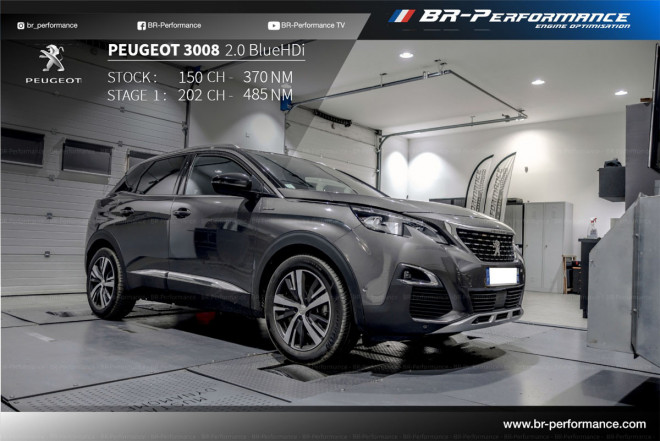Click the Instagram icon in top bar

(x=21, y=25)
